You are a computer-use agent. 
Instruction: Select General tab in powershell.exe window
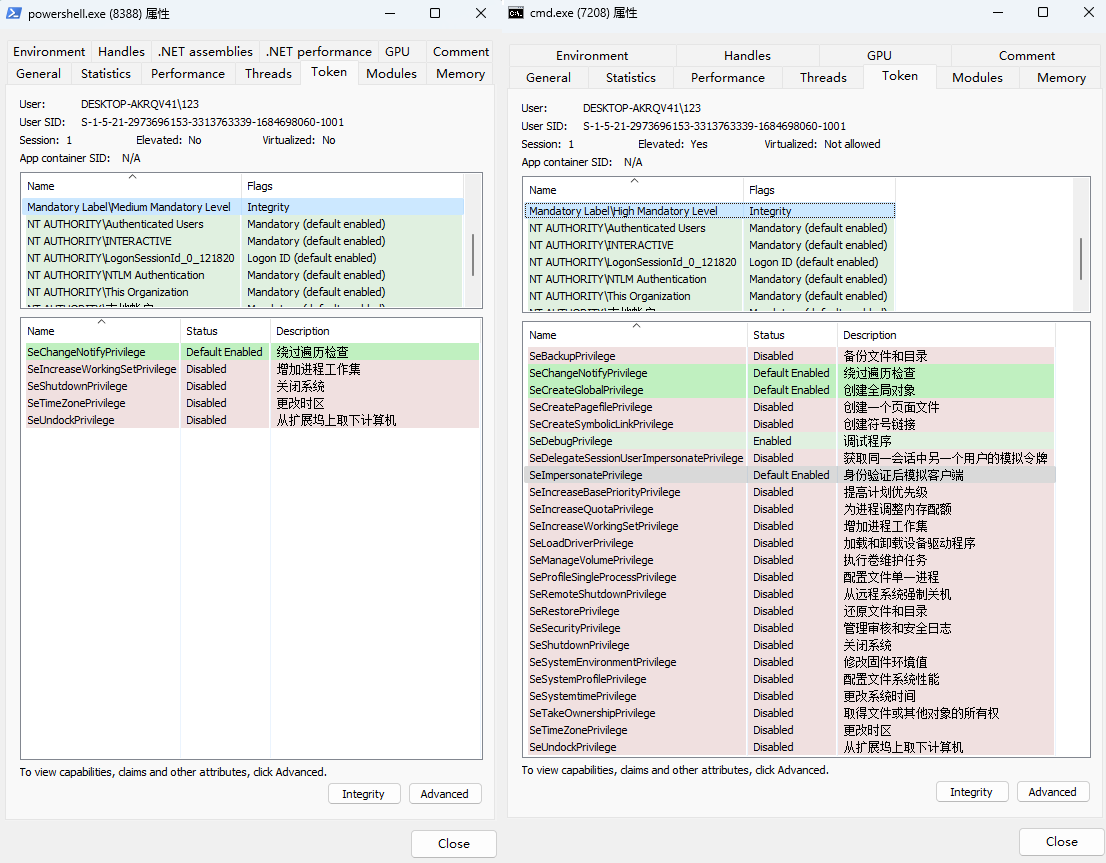click(x=38, y=73)
